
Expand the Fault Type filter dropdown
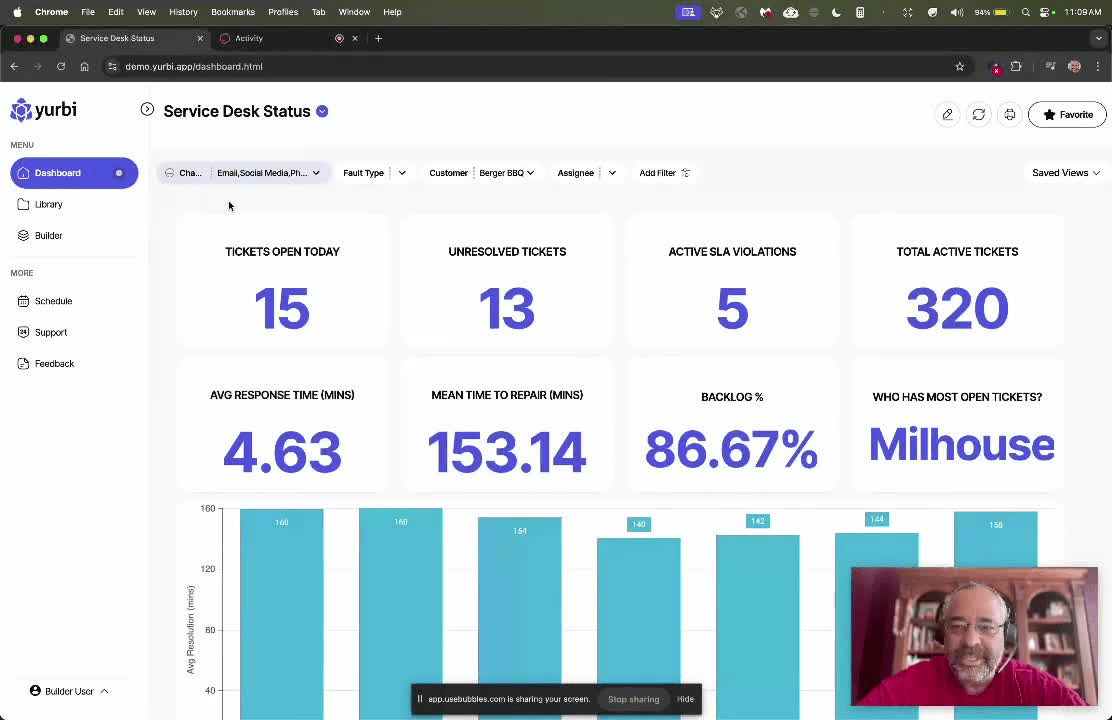point(402,173)
